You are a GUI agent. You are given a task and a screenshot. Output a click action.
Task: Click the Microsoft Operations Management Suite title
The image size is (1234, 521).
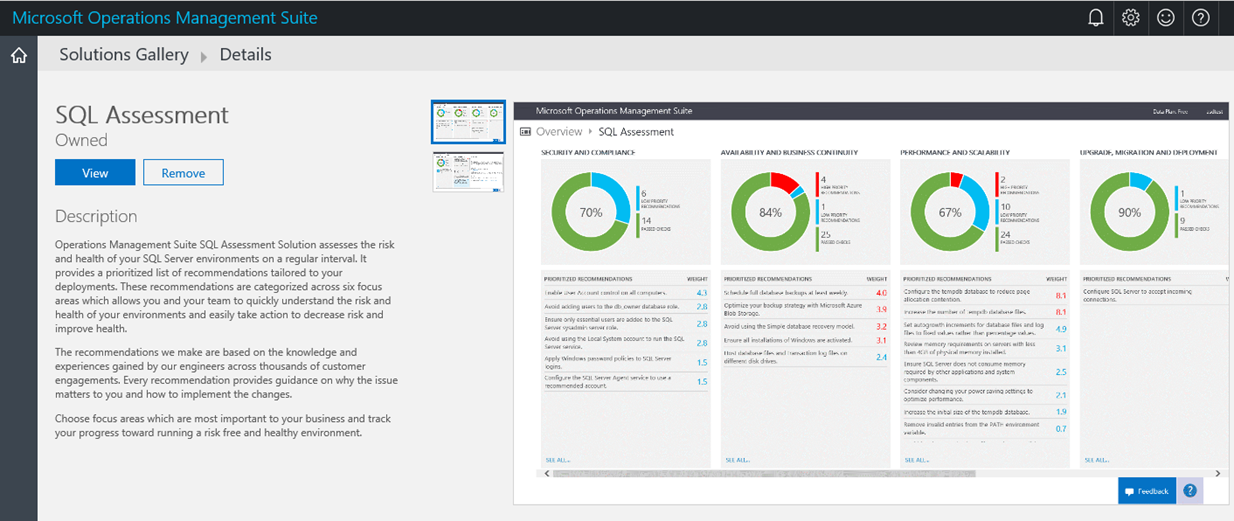point(165,18)
